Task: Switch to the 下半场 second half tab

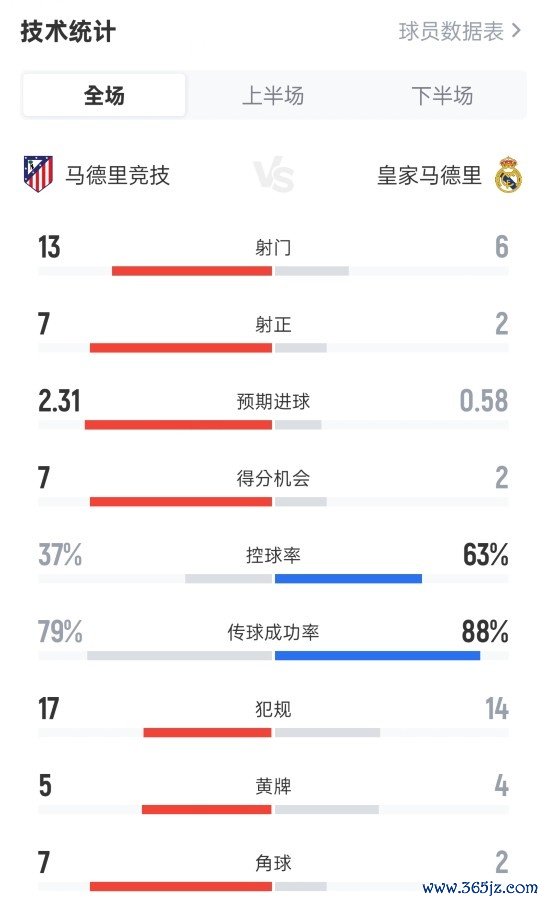Action: 442,95
